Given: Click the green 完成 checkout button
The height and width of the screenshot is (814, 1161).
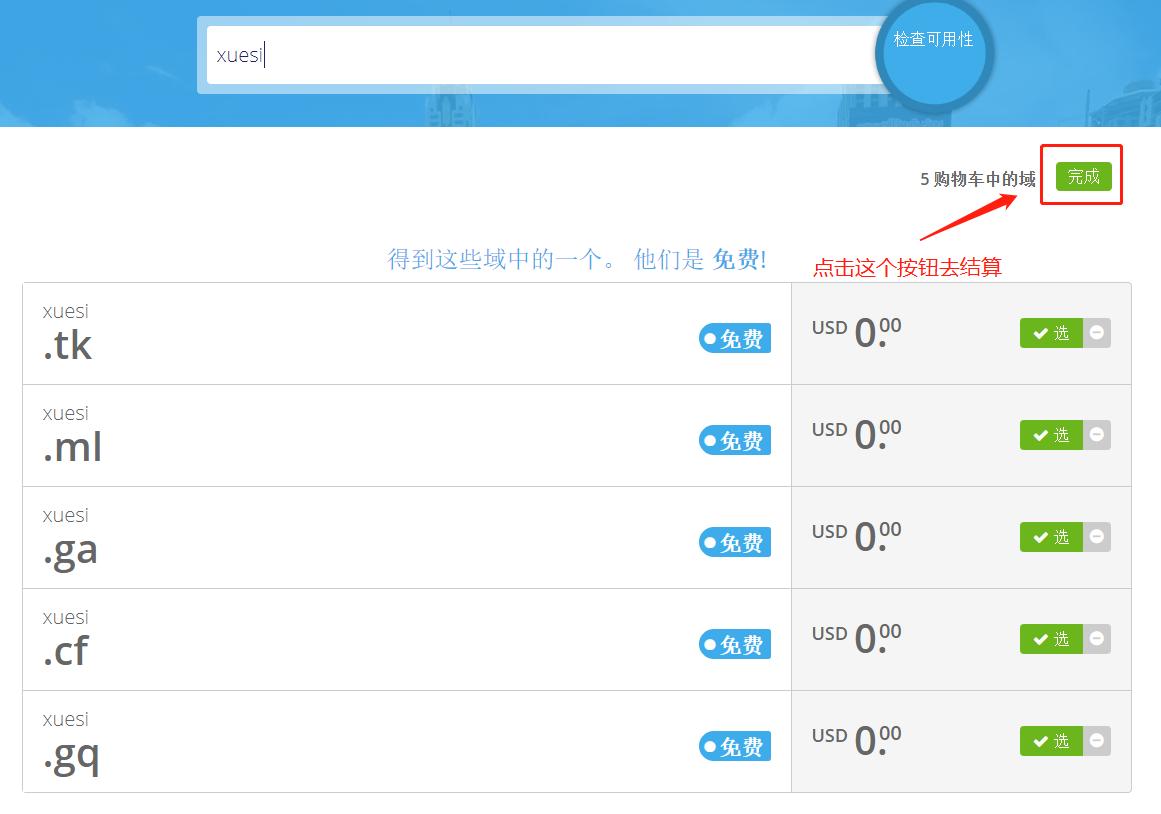Looking at the screenshot, I should coord(1083,176).
